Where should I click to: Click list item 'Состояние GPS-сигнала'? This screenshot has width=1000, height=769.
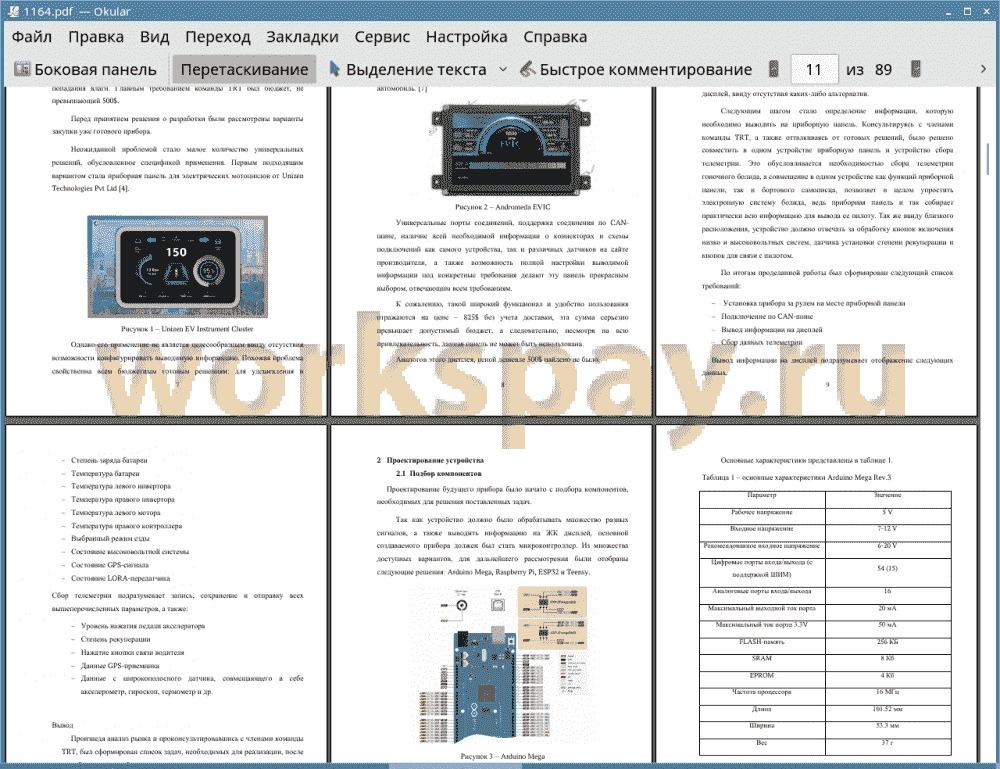coord(110,565)
